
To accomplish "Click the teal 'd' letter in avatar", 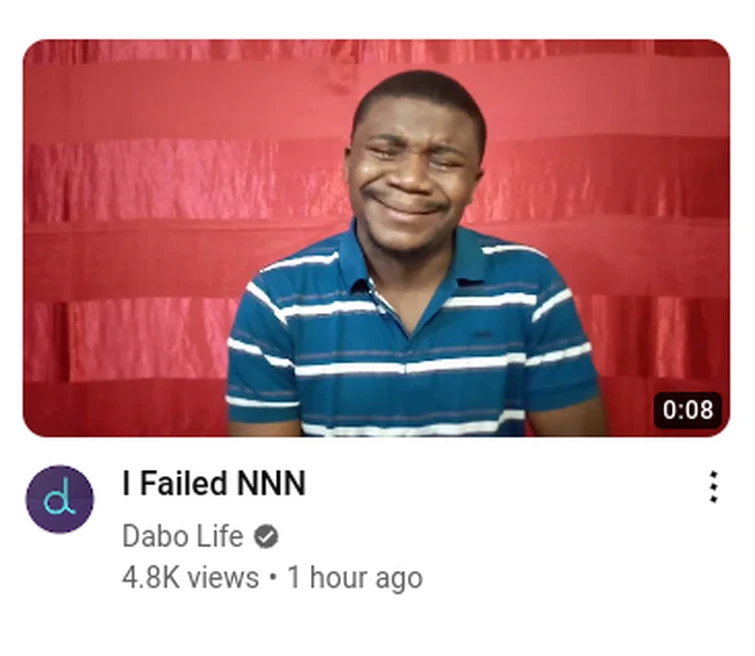I will coord(59,499).
